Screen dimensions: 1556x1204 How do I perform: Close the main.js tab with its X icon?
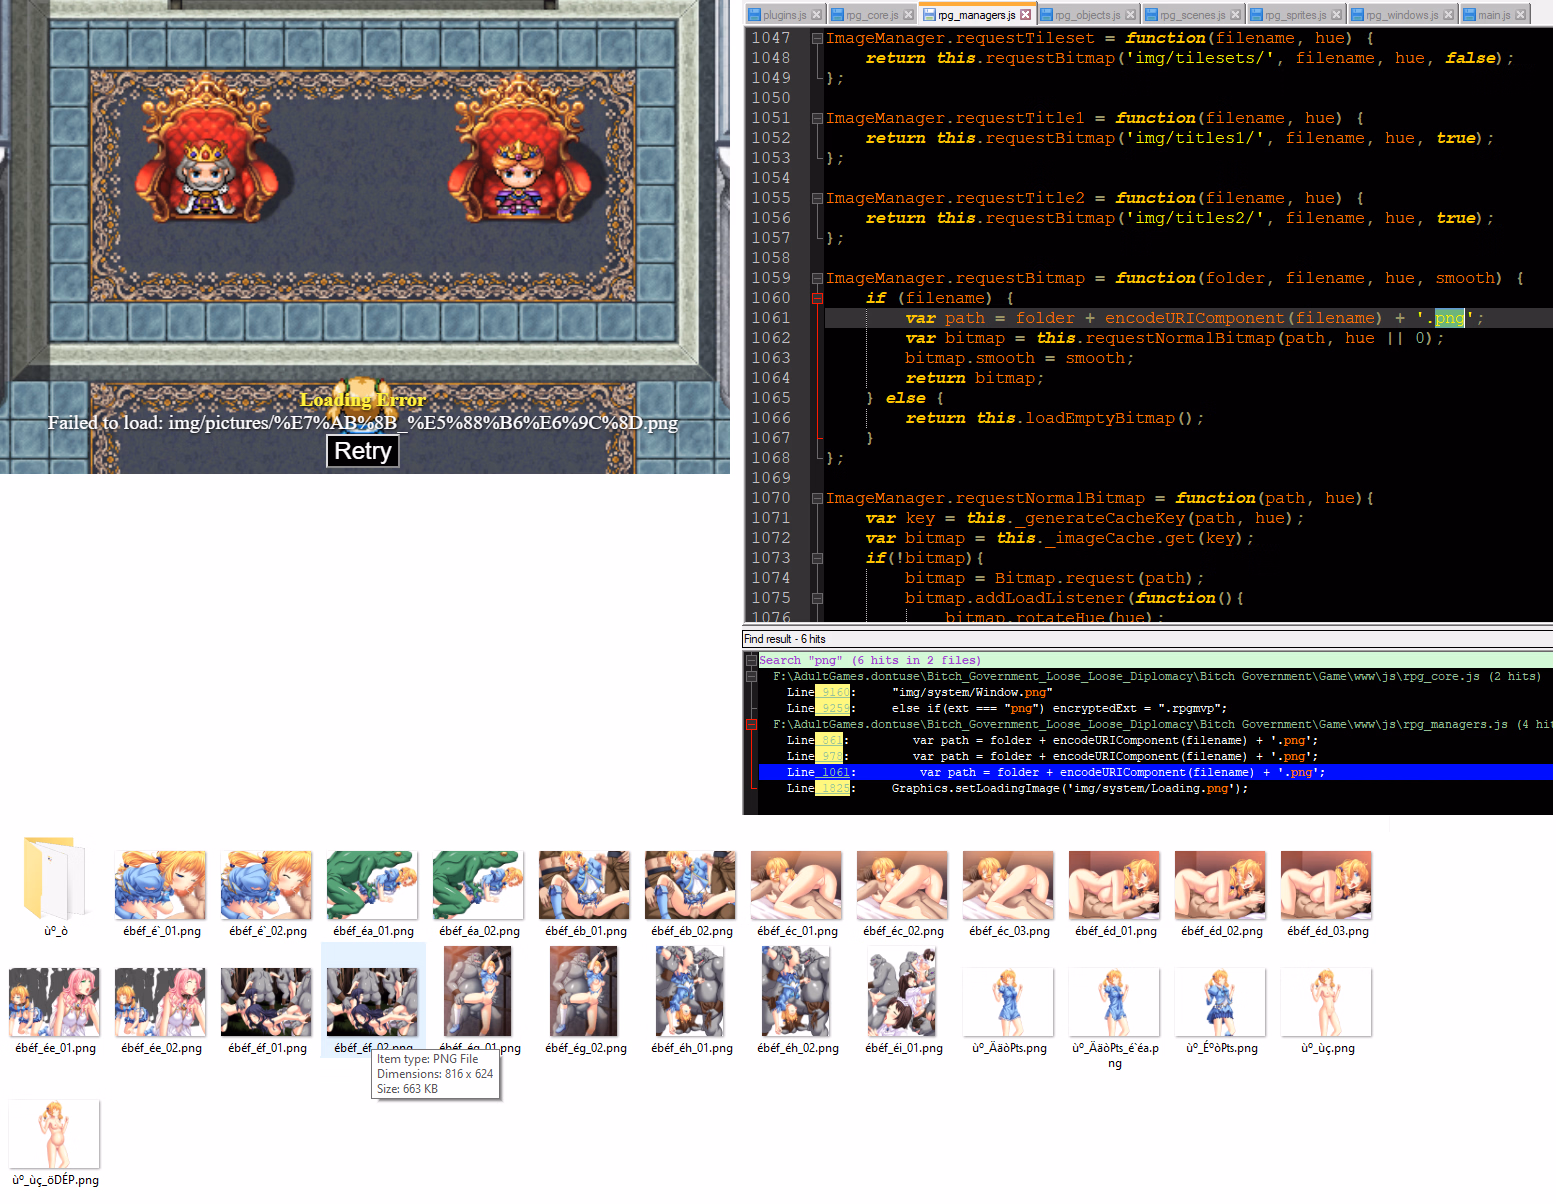1521,15
